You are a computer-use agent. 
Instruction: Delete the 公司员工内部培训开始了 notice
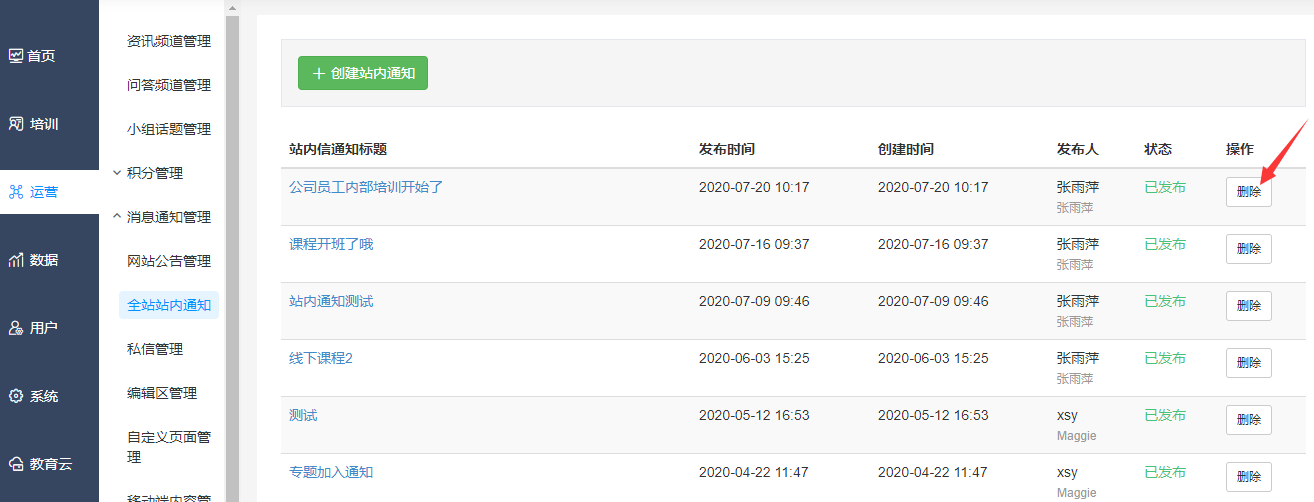pyautogui.click(x=1249, y=192)
